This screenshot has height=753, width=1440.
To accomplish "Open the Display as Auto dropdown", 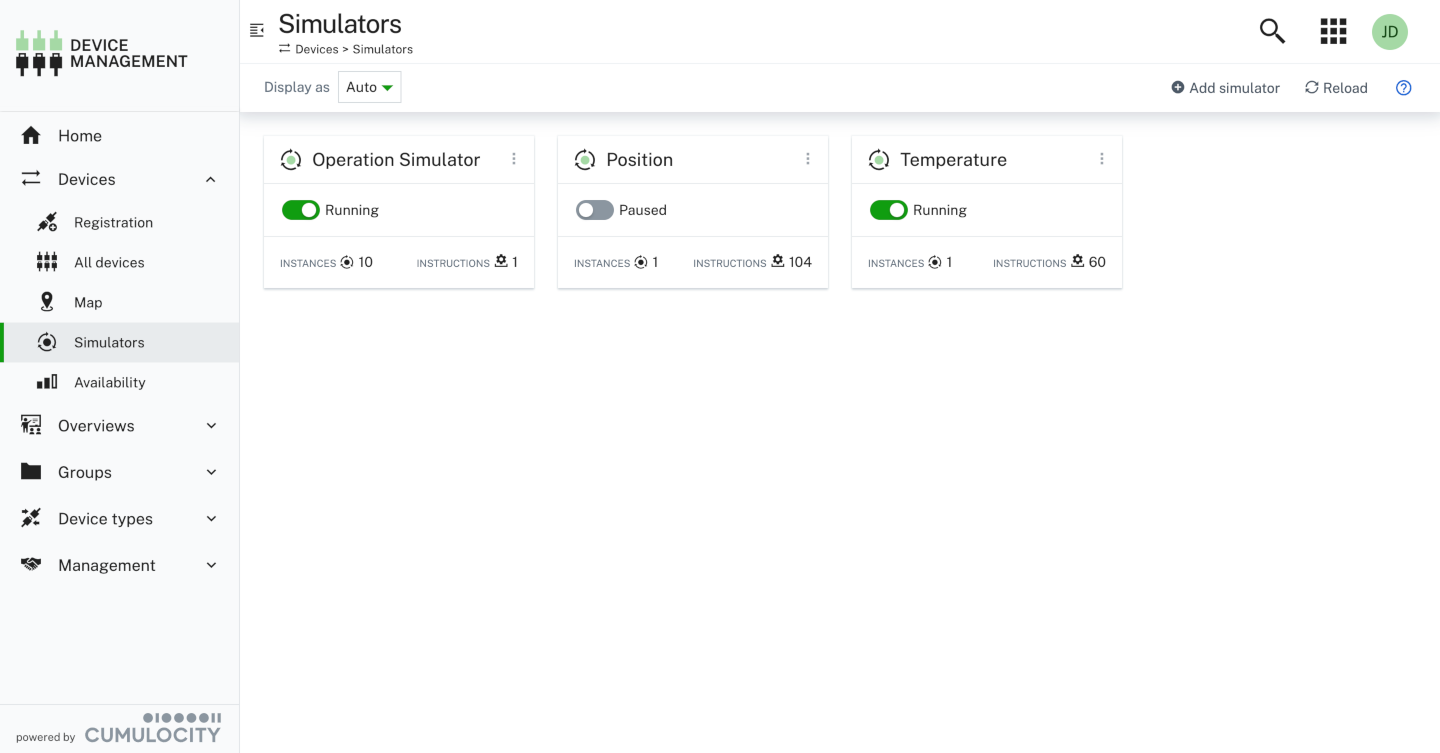I will pos(369,87).
